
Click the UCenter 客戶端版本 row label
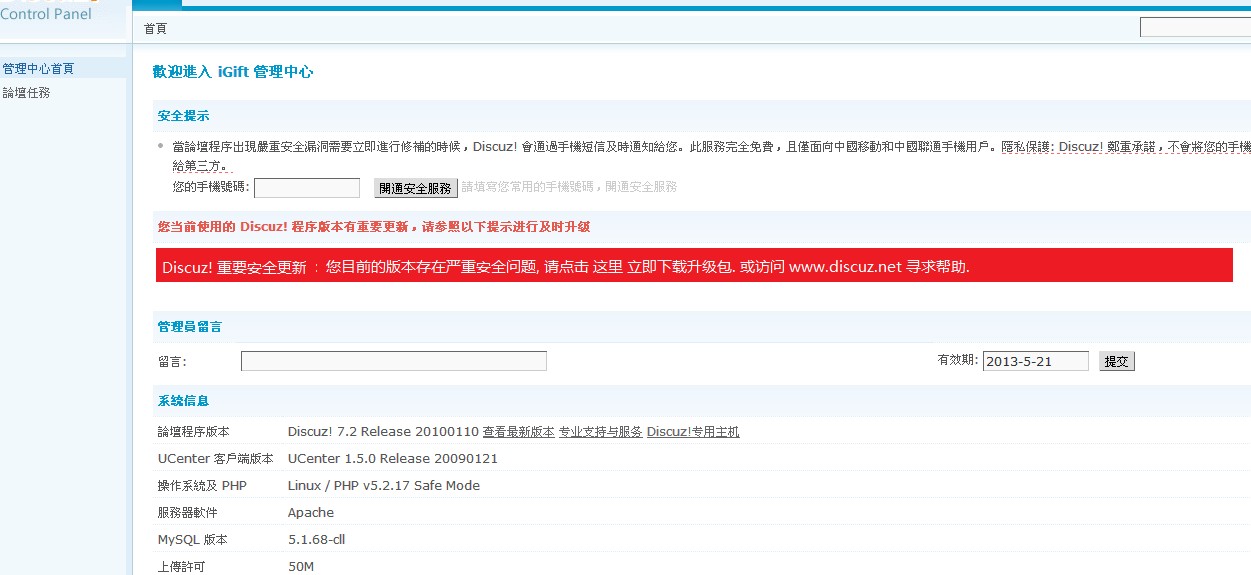tap(216, 459)
